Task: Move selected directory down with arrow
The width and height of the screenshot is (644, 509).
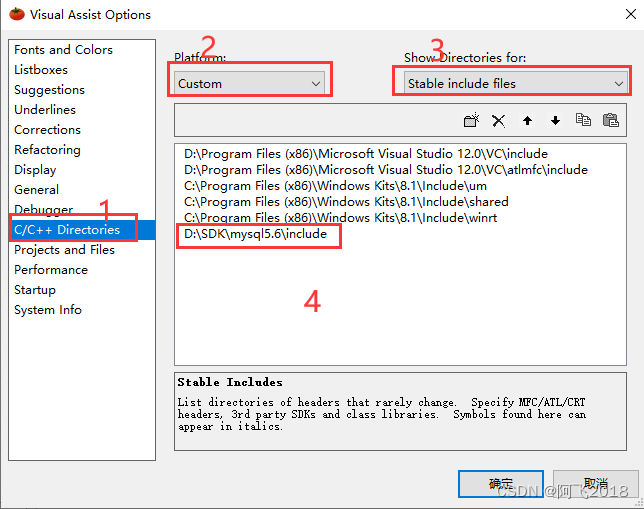Action: pos(555,120)
